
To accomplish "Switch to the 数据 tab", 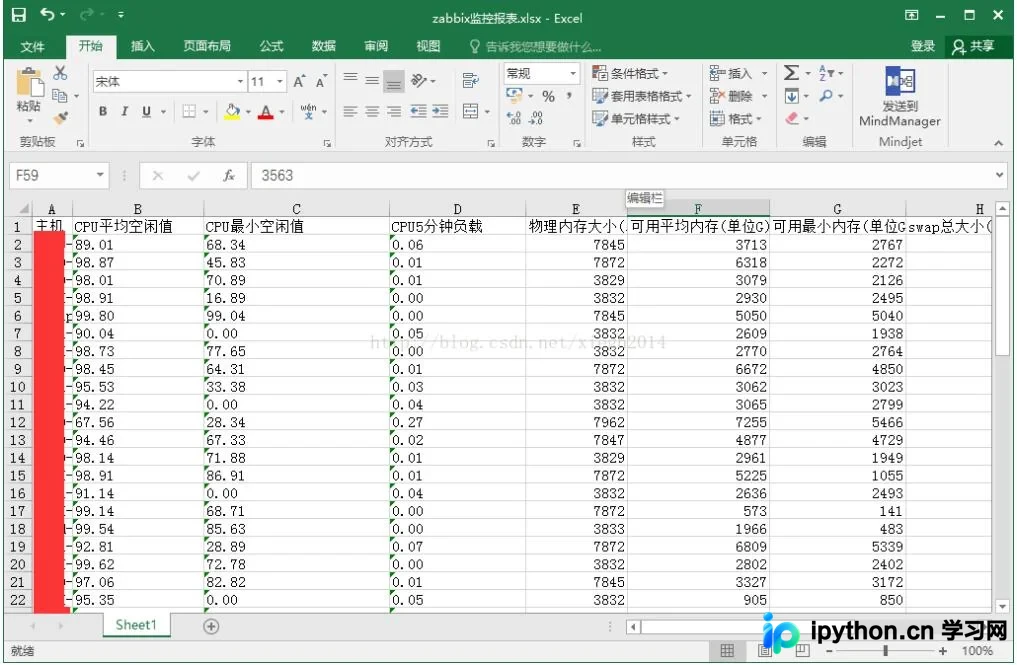I will point(323,46).
